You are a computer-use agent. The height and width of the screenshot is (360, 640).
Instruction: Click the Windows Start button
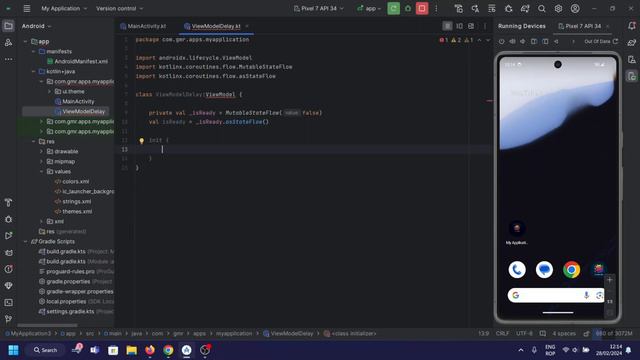click(x=13, y=350)
